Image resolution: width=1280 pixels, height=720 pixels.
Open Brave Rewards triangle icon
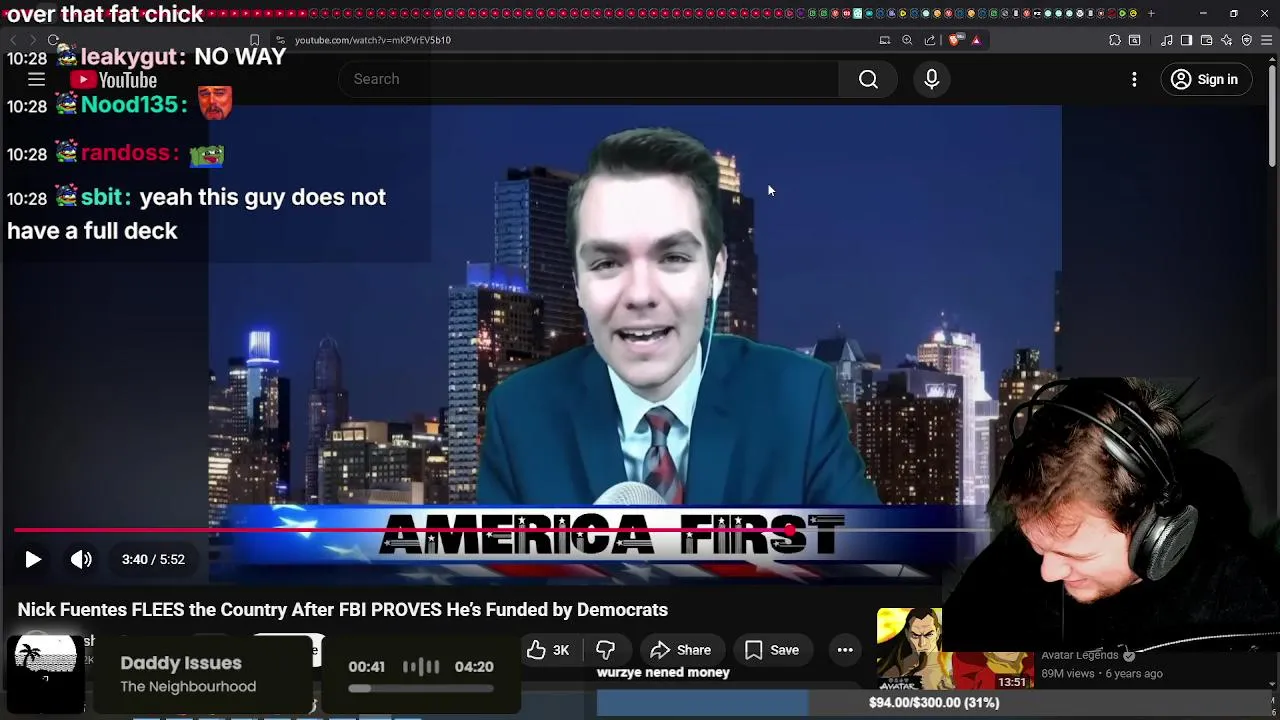976,40
